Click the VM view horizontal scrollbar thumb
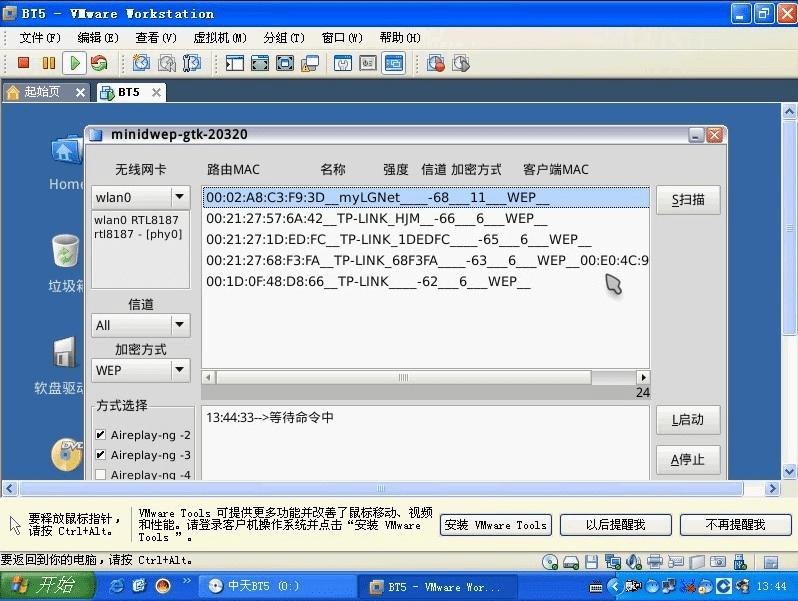This screenshot has width=798, height=601. click(x=381, y=489)
